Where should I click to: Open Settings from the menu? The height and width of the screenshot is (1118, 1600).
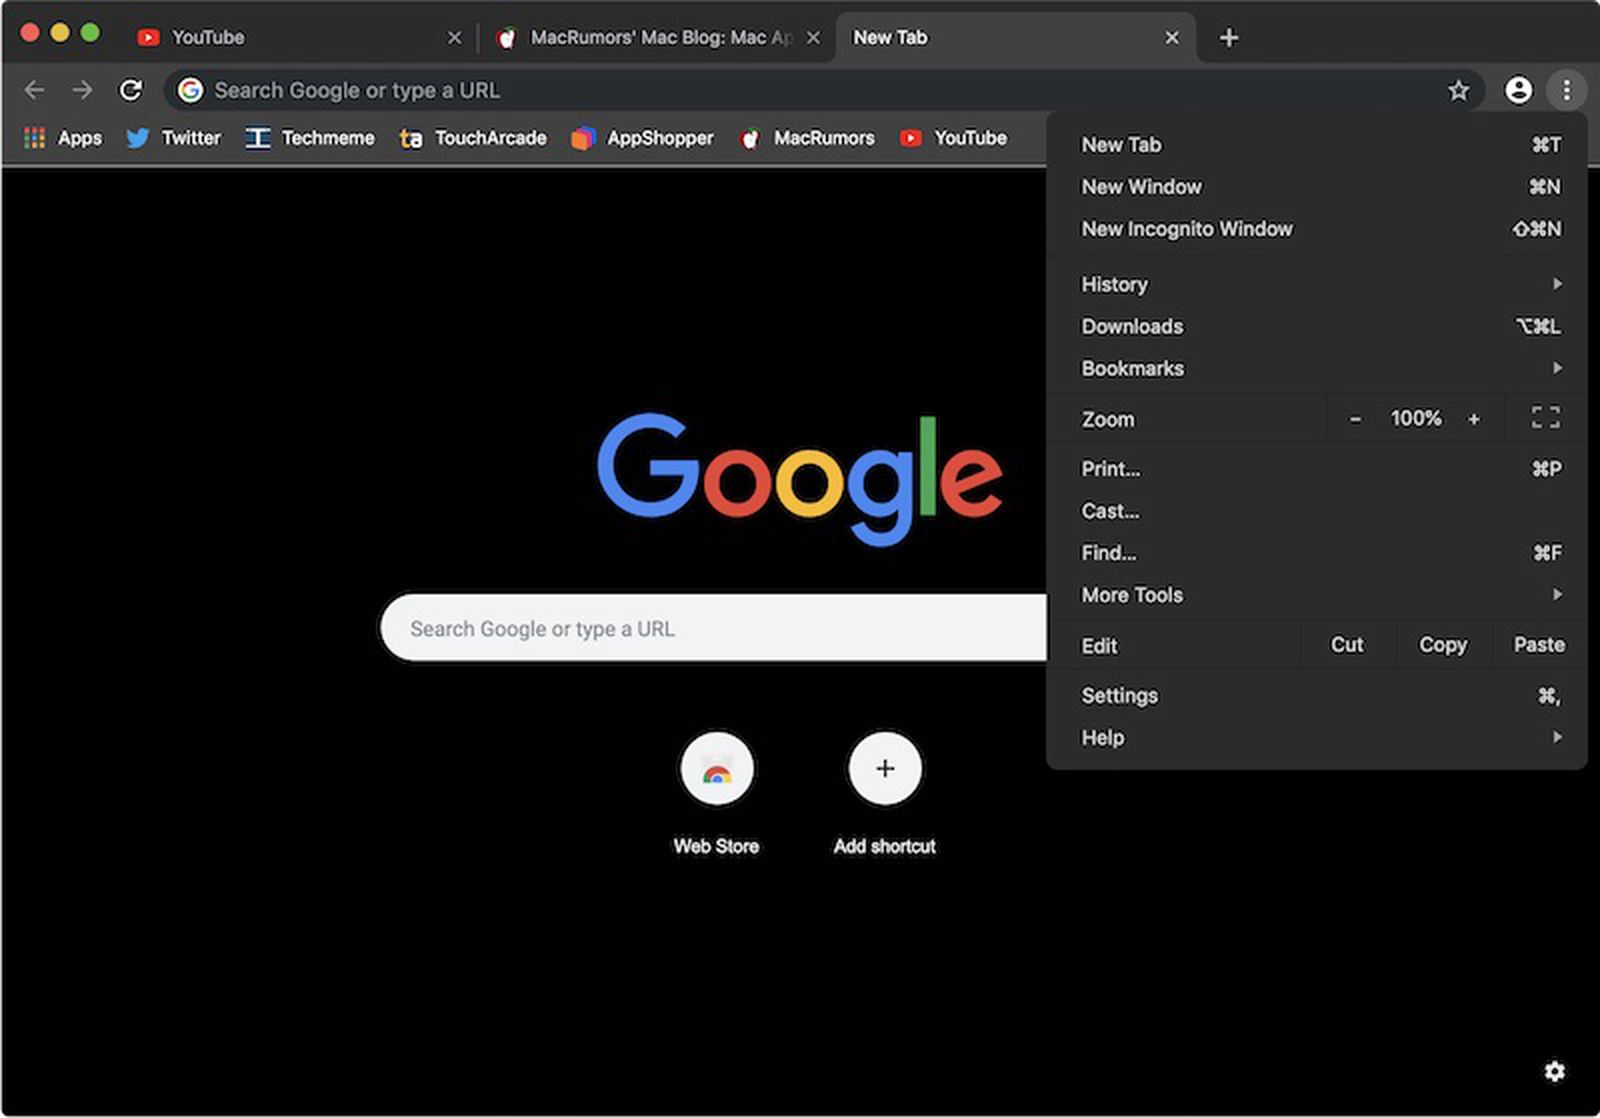click(1119, 695)
